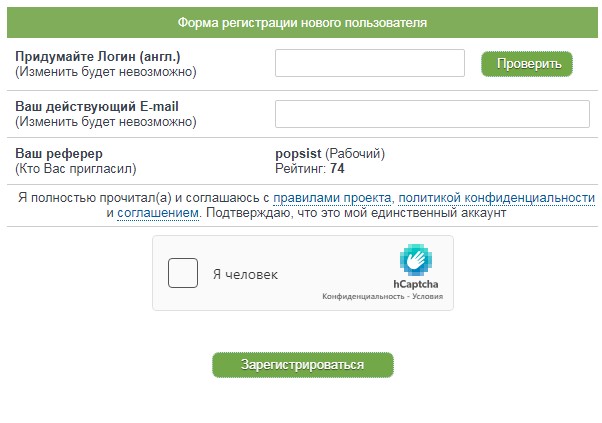Click the "(Кто Вас пригласил)" hint text
602x423 pixels.
pos(75,169)
